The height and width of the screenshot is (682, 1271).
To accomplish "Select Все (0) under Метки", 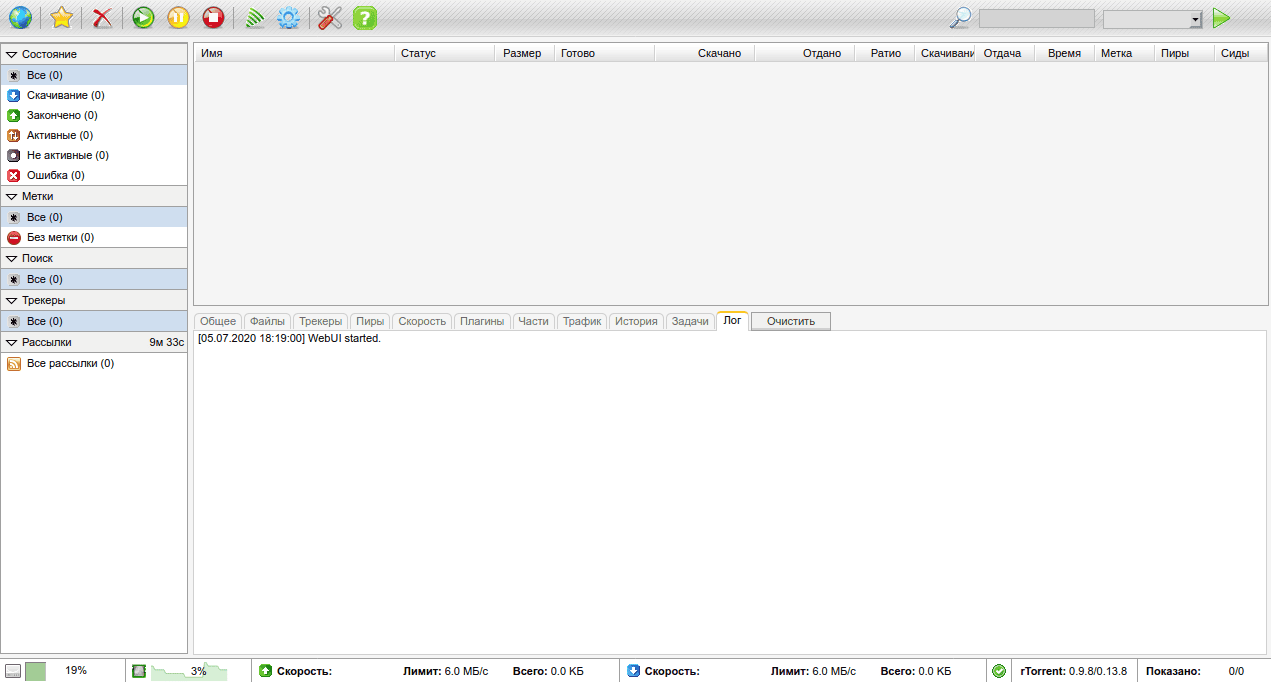I will click(94, 217).
